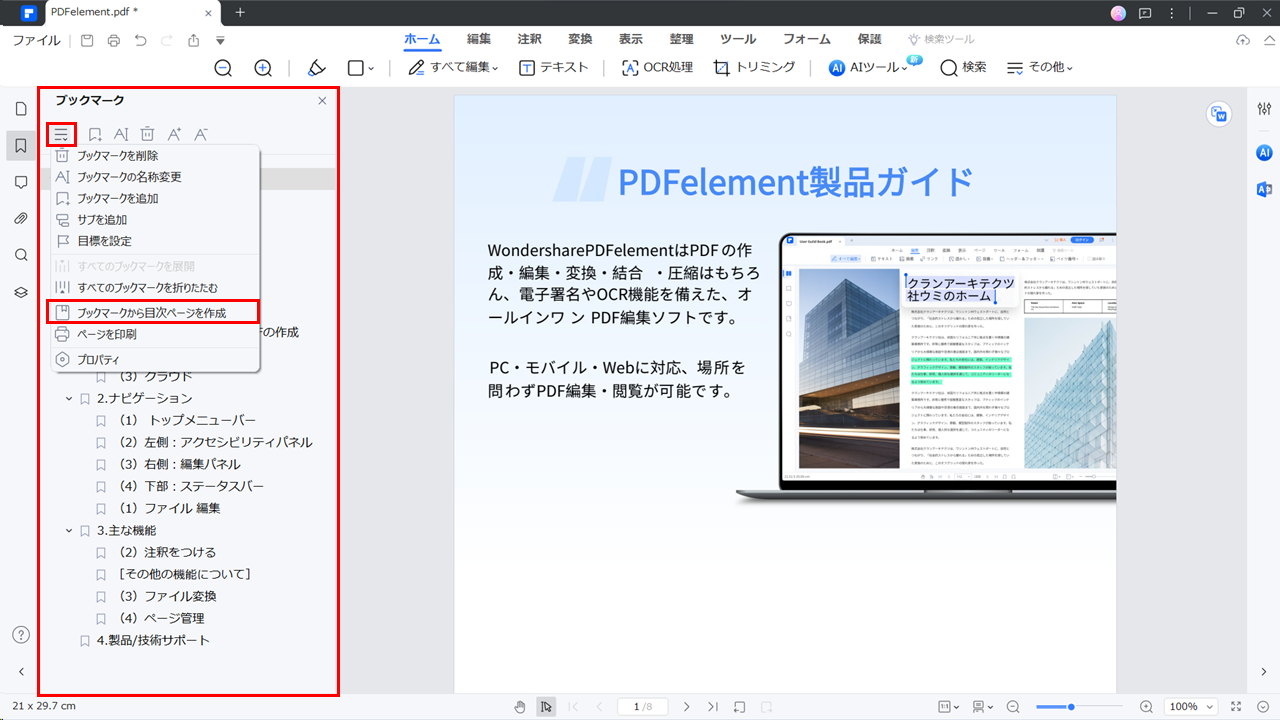This screenshot has width=1280, height=720.
Task: Open the comments sidebar icon
Action: tap(20, 182)
